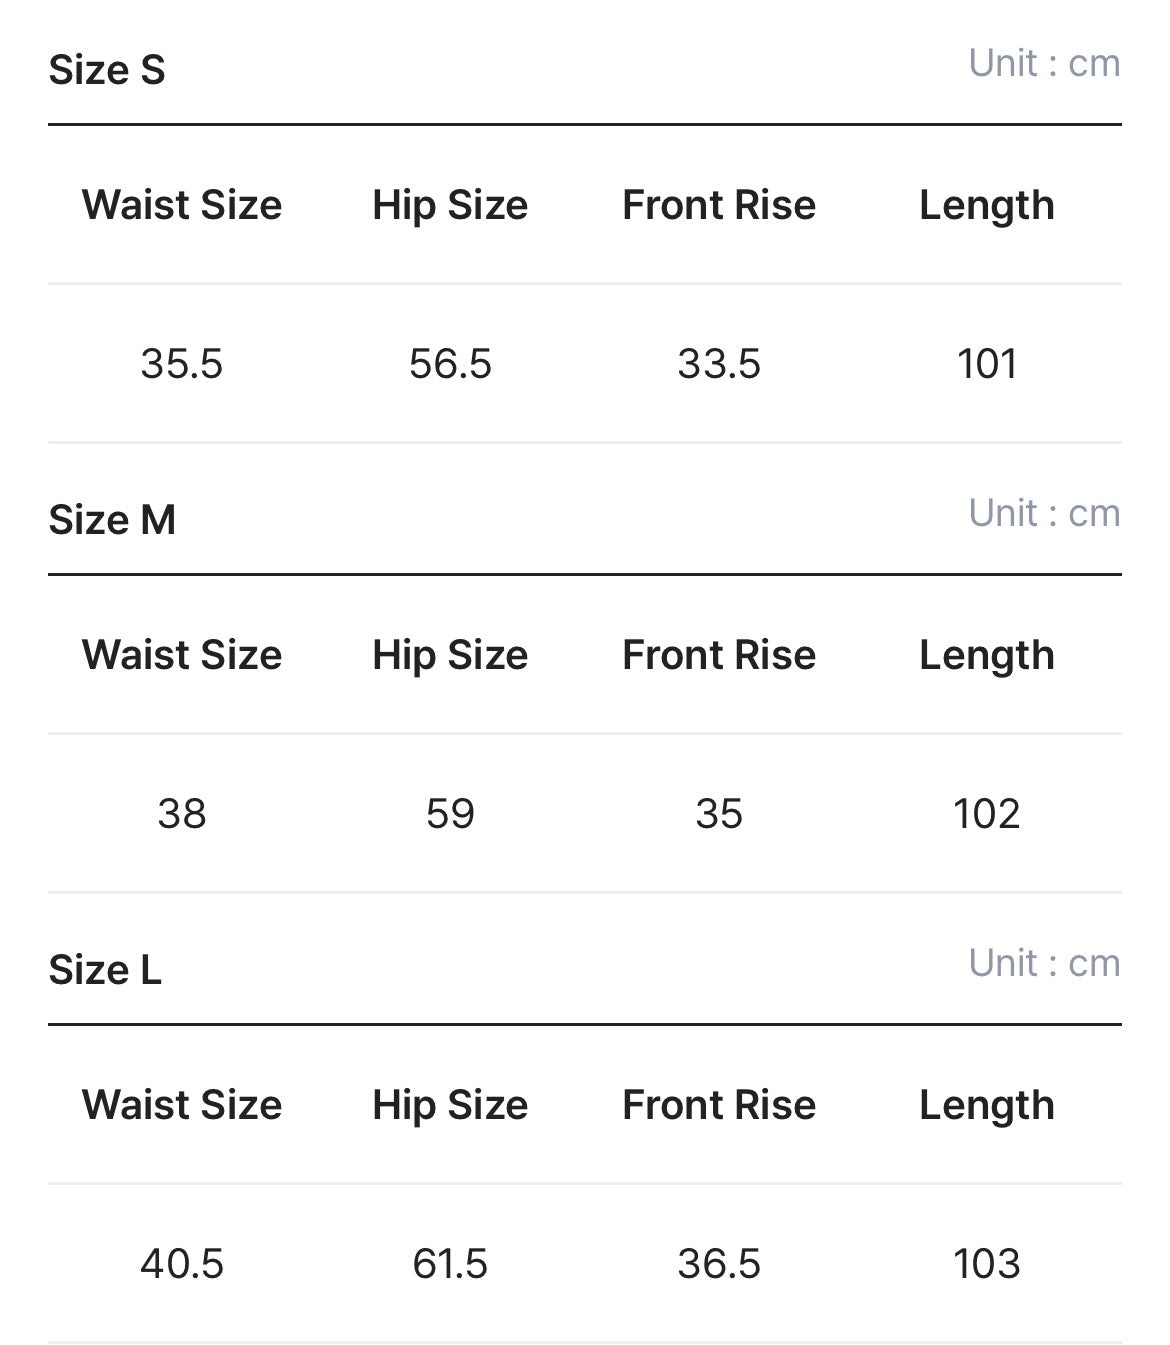Click length value 103
Screen dimensions: 1170x1345
pyautogui.click(x=987, y=1264)
